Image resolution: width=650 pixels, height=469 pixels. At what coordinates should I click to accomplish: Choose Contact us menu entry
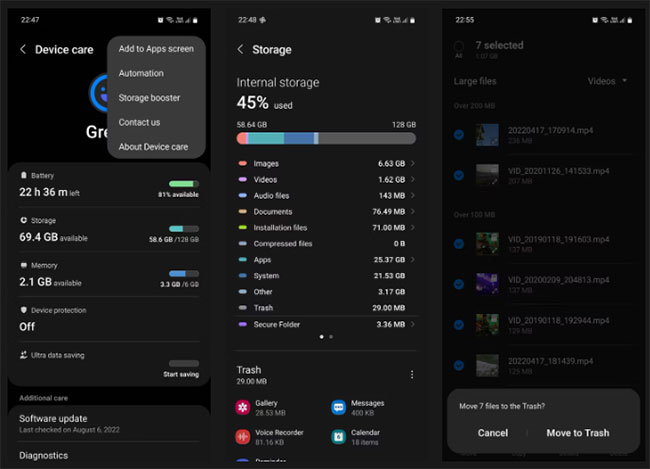point(139,122)
